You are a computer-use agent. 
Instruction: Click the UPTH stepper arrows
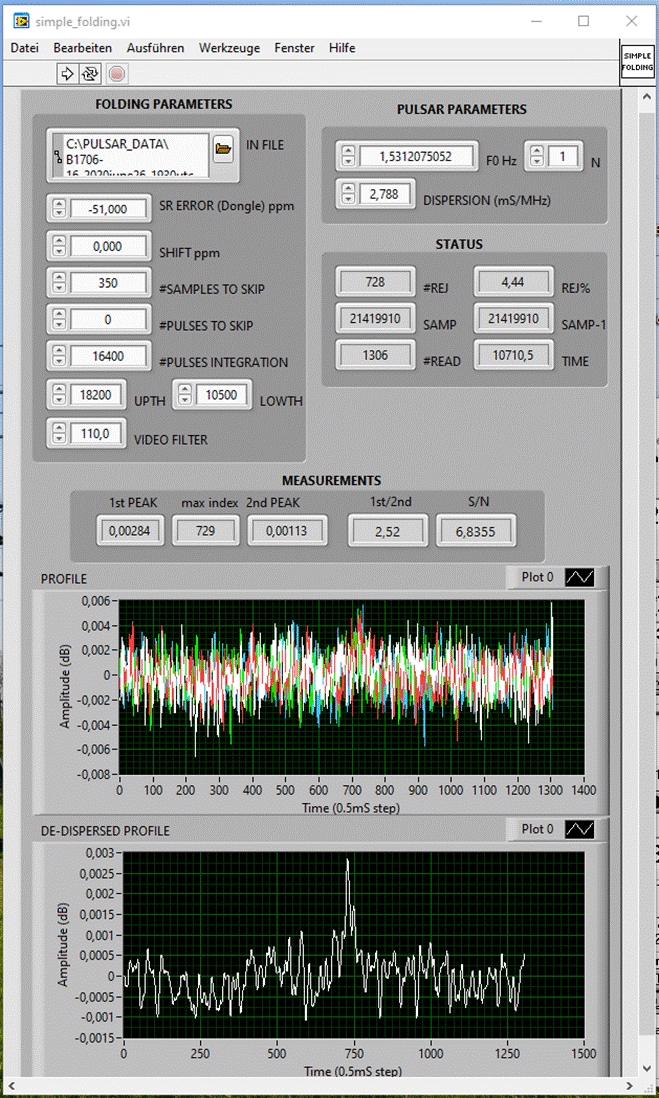point(59,395)
